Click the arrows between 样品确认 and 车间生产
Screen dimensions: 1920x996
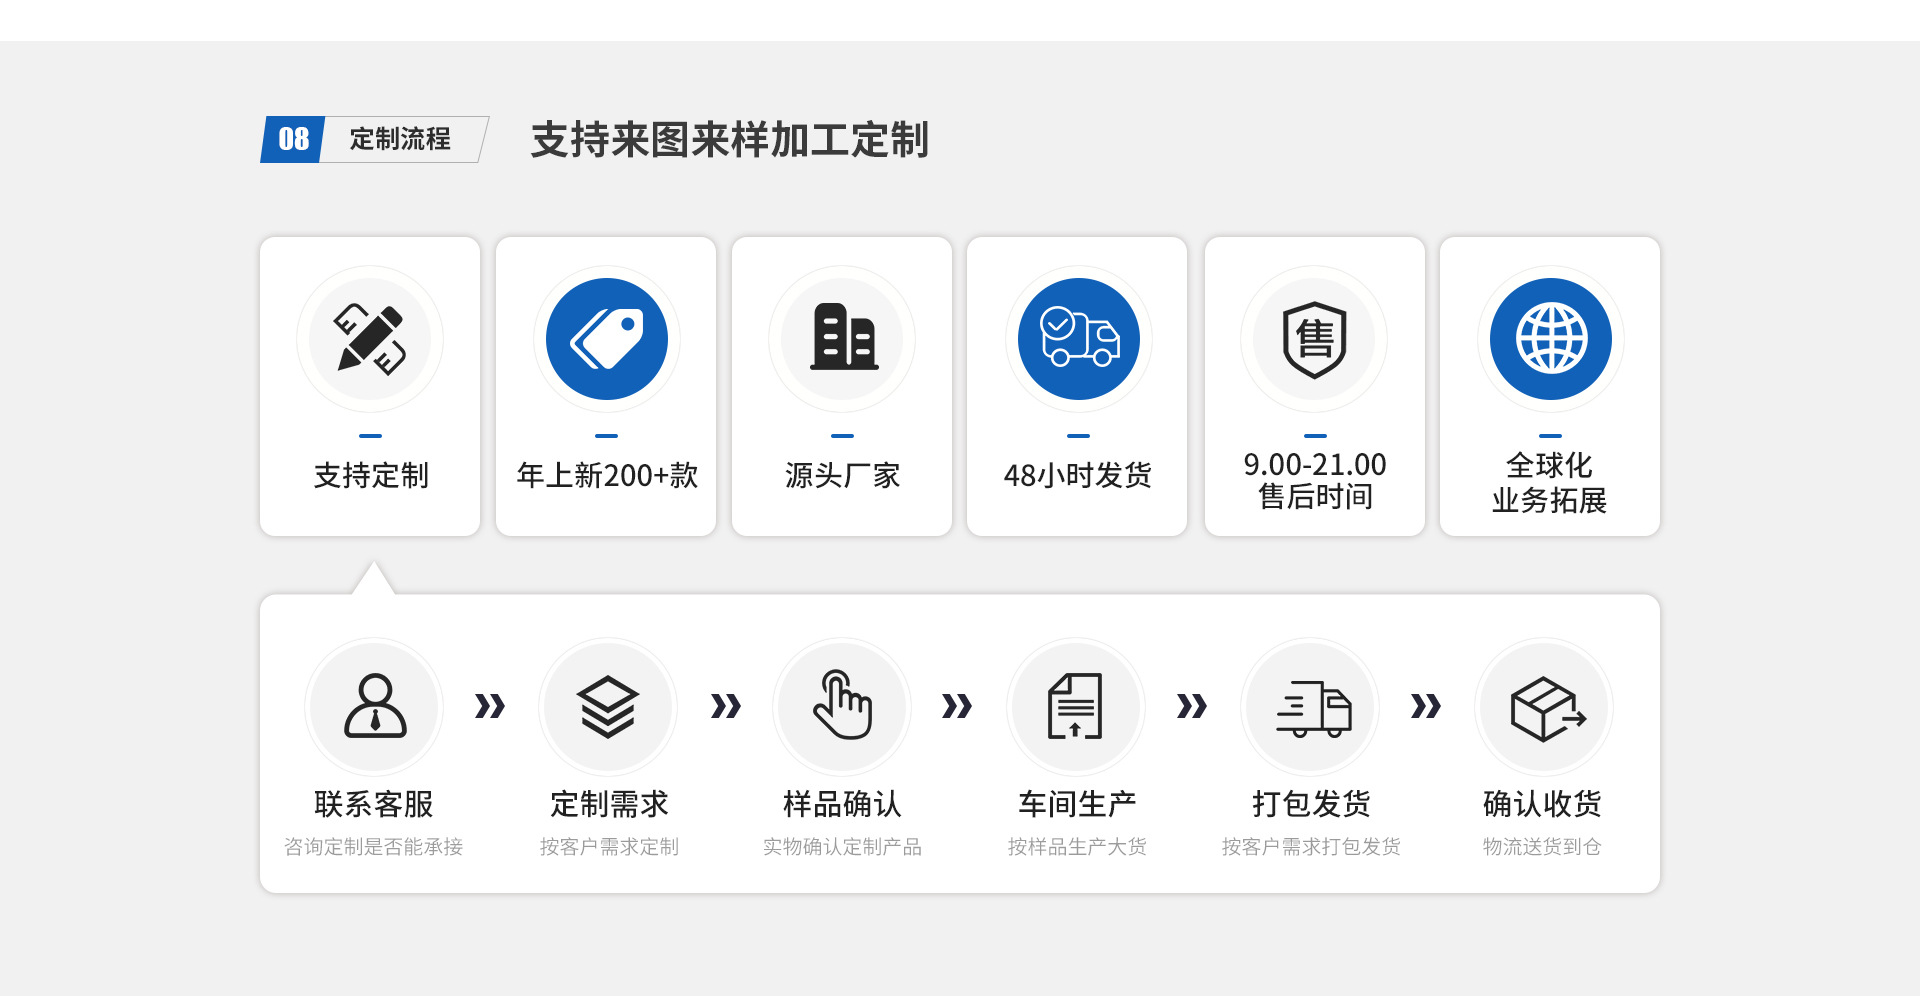[957, 706]
